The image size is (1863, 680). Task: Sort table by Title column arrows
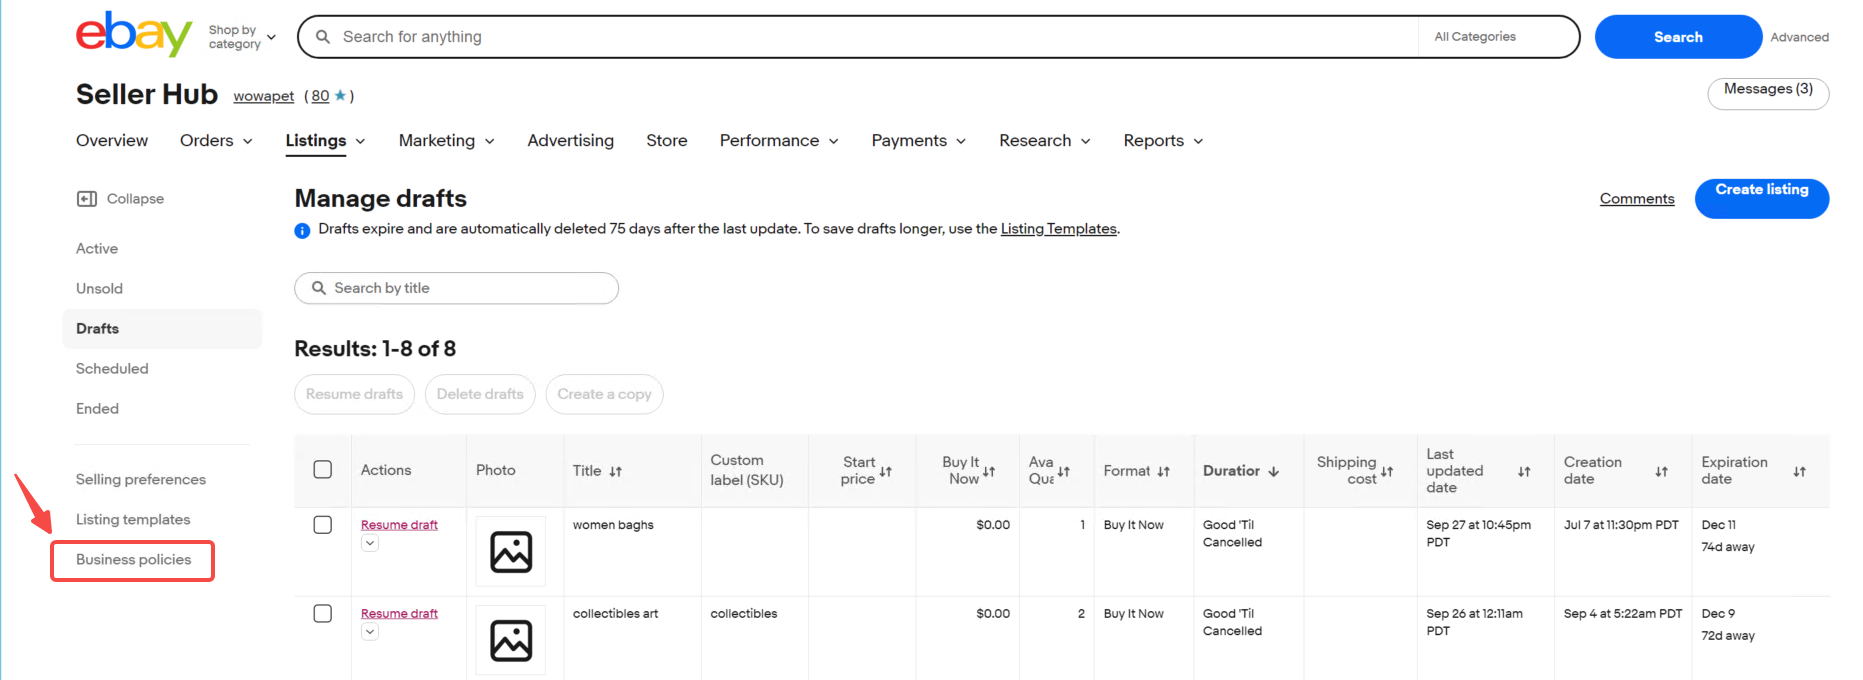click(616, 471)
